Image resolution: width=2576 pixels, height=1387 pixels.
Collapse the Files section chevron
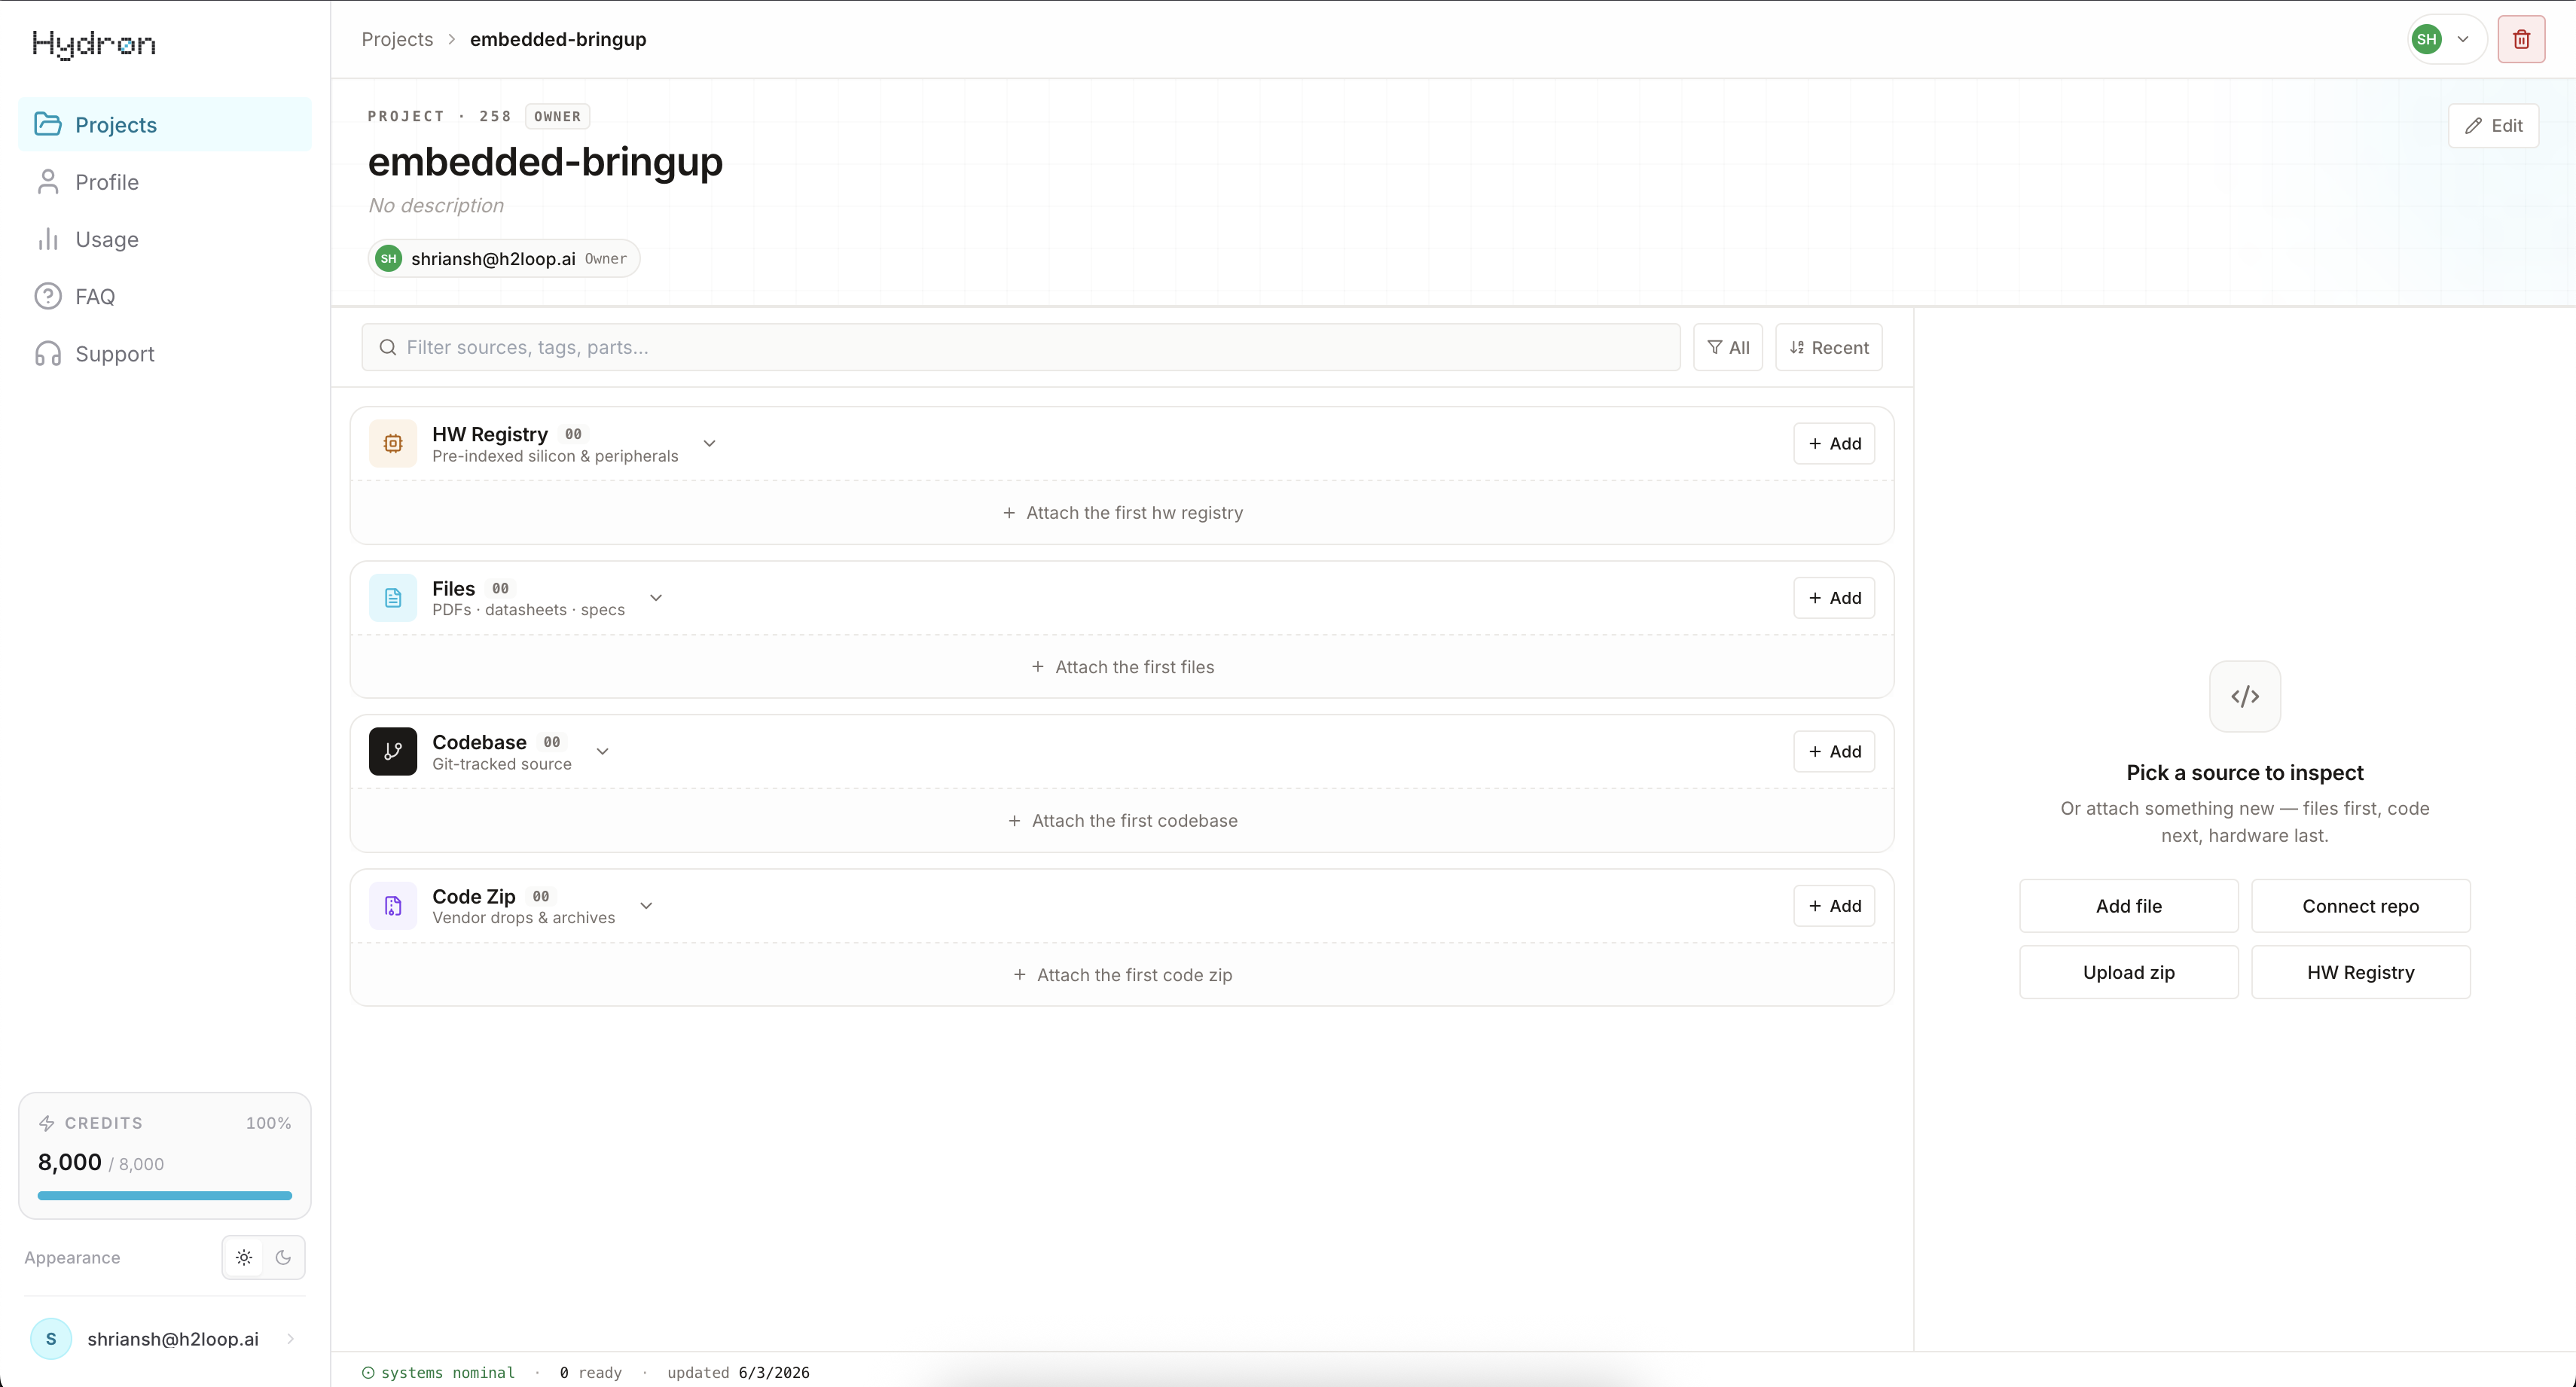coord(656,597)
